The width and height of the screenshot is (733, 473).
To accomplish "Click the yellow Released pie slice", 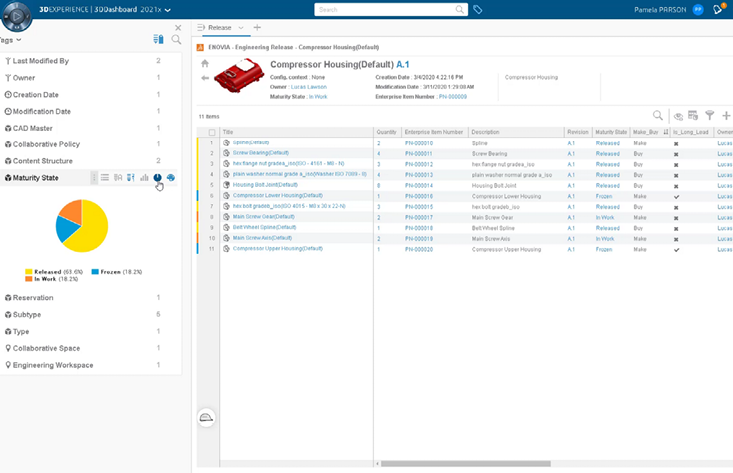I will click(91, 229).
